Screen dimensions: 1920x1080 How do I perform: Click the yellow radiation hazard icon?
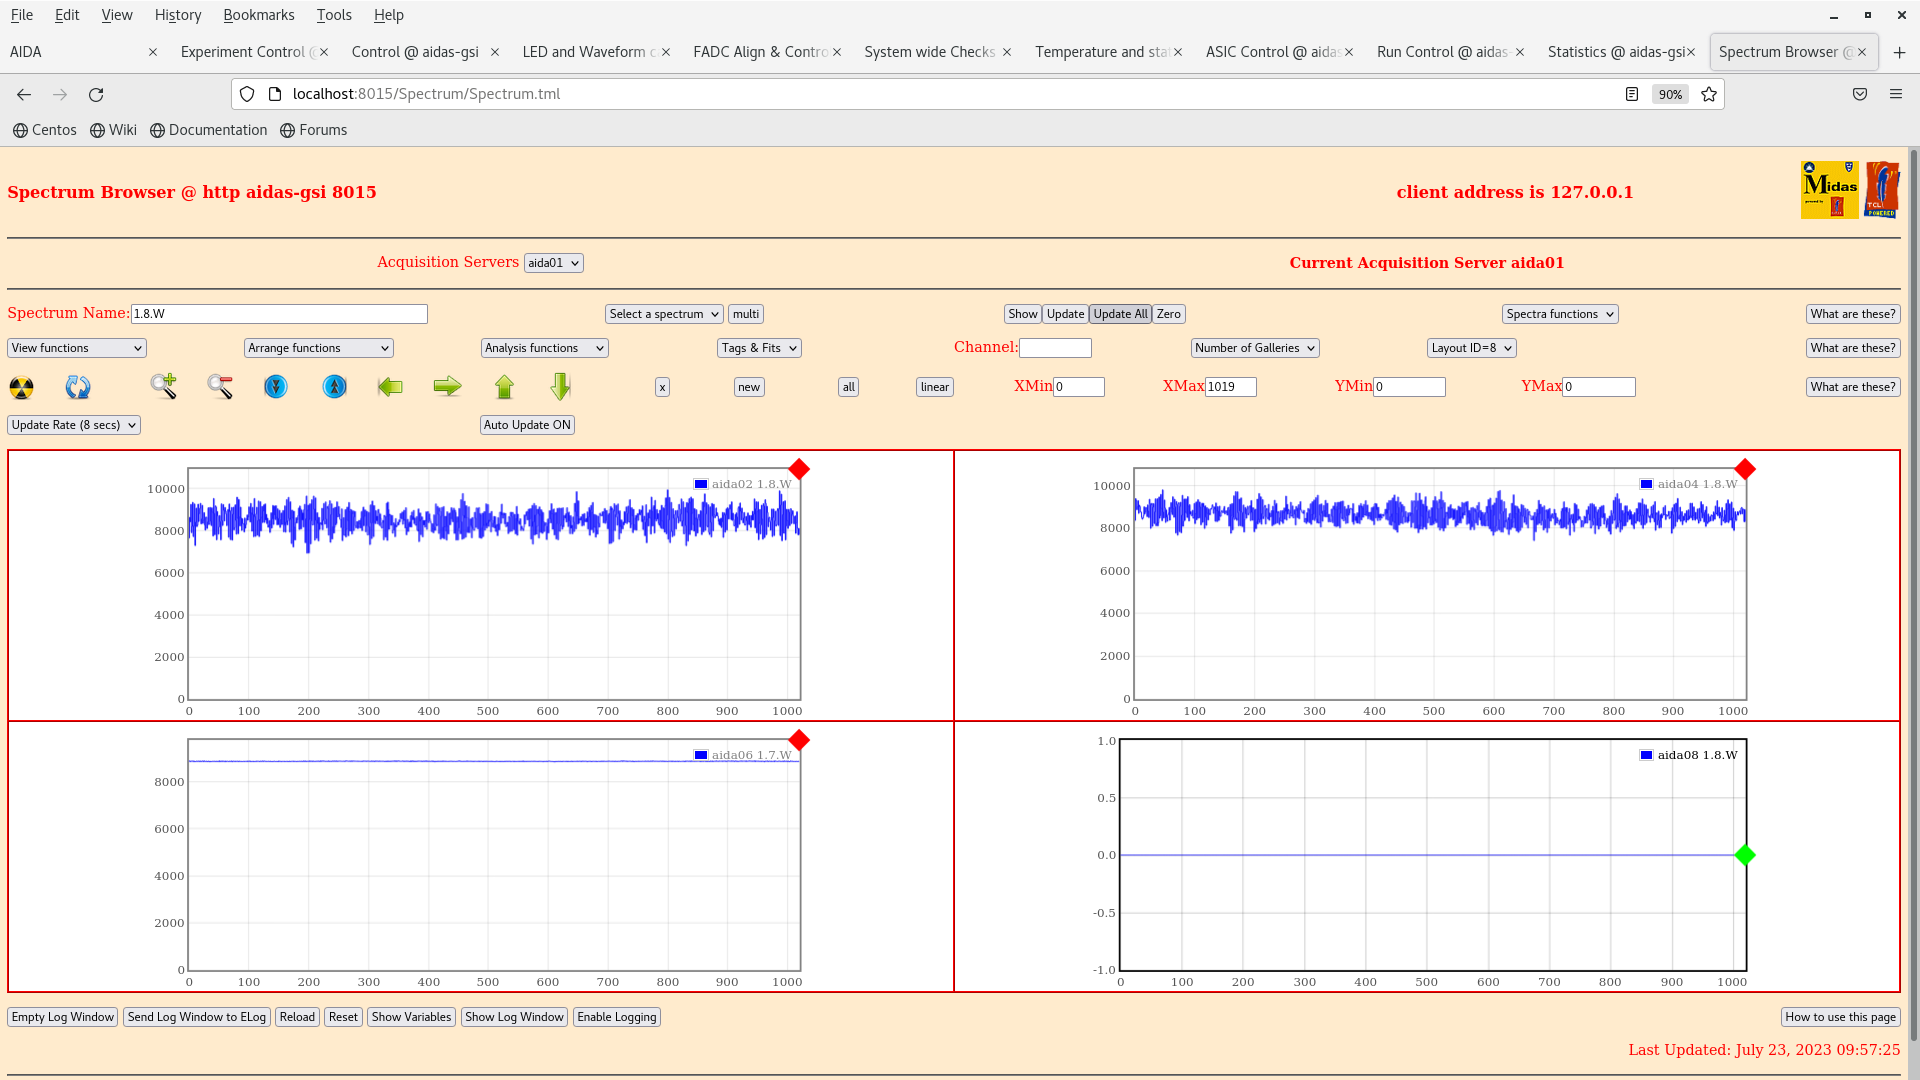21,387
